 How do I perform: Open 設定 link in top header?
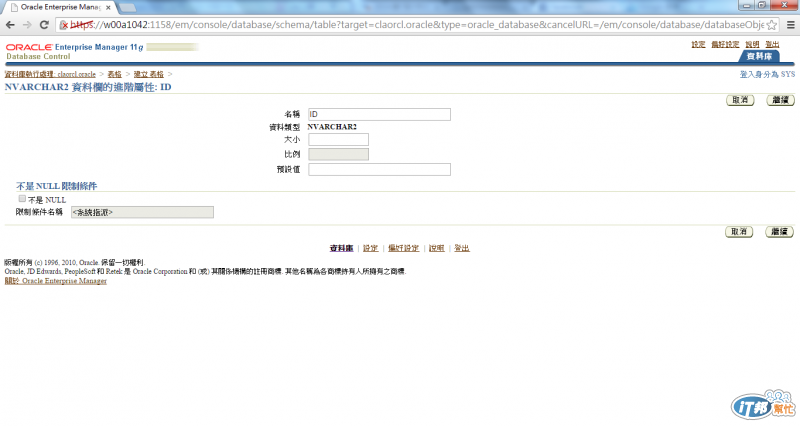coord(698,44)
